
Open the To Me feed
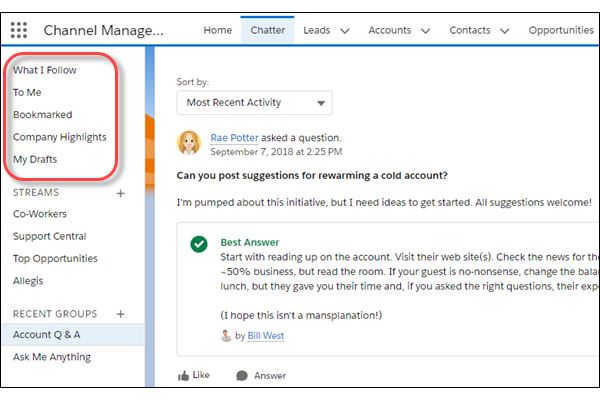tap(27, 92)
